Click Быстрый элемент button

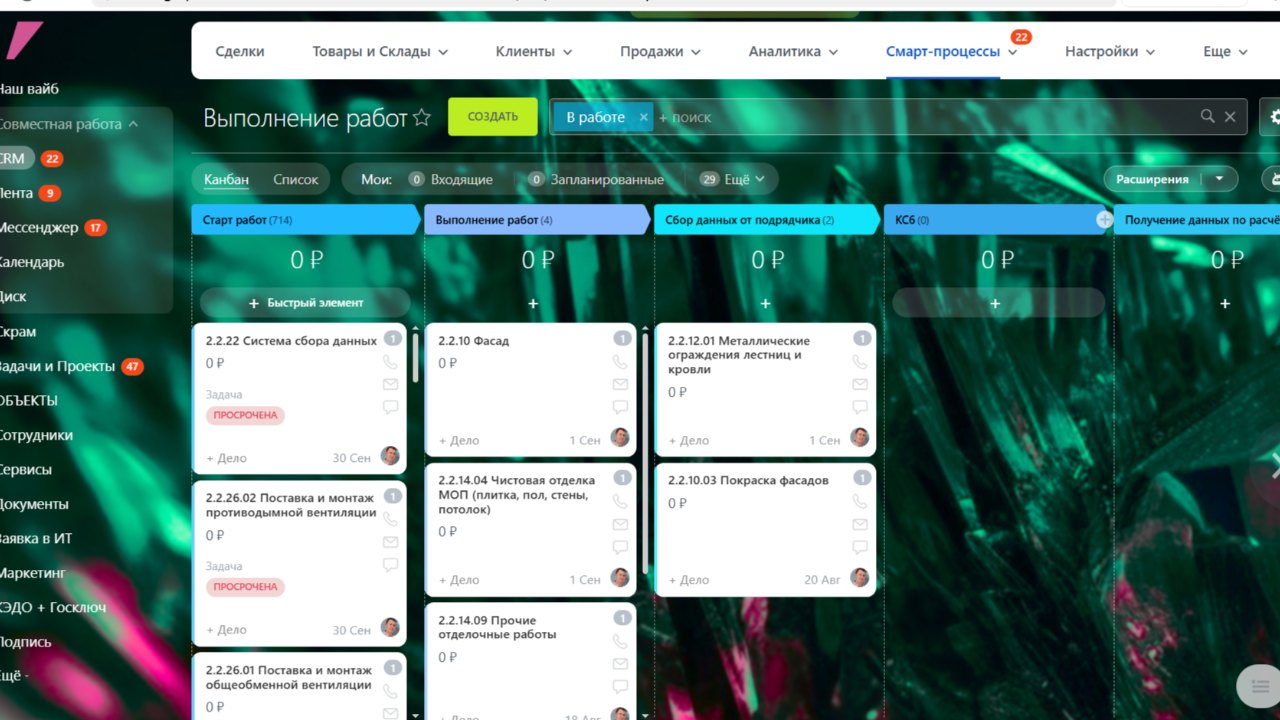305,302
